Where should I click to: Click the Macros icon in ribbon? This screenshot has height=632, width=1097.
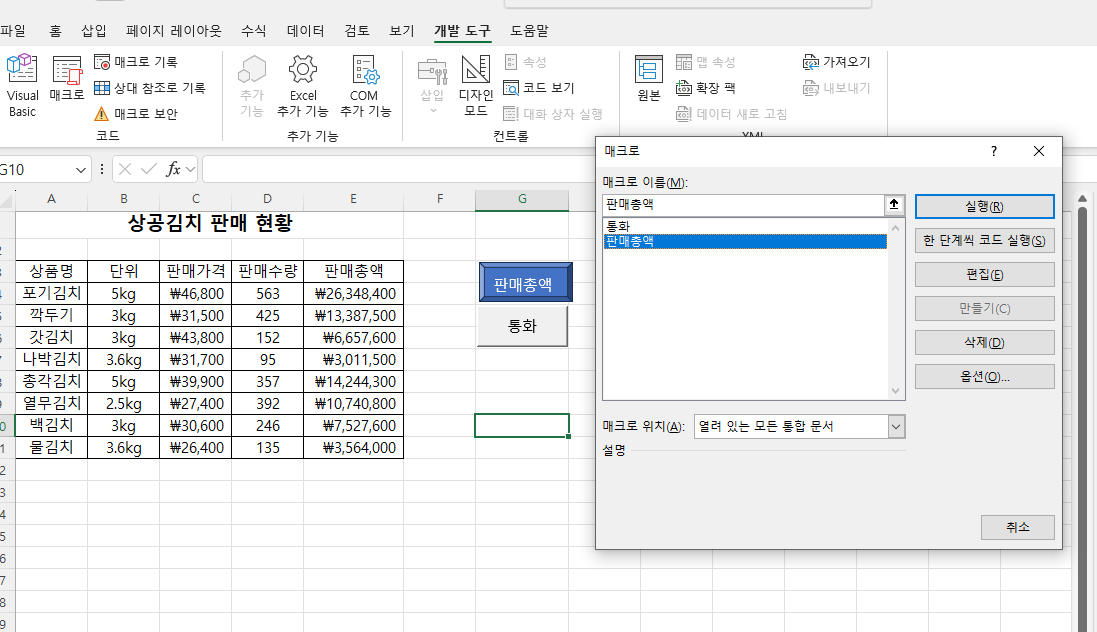coord(67,80)
